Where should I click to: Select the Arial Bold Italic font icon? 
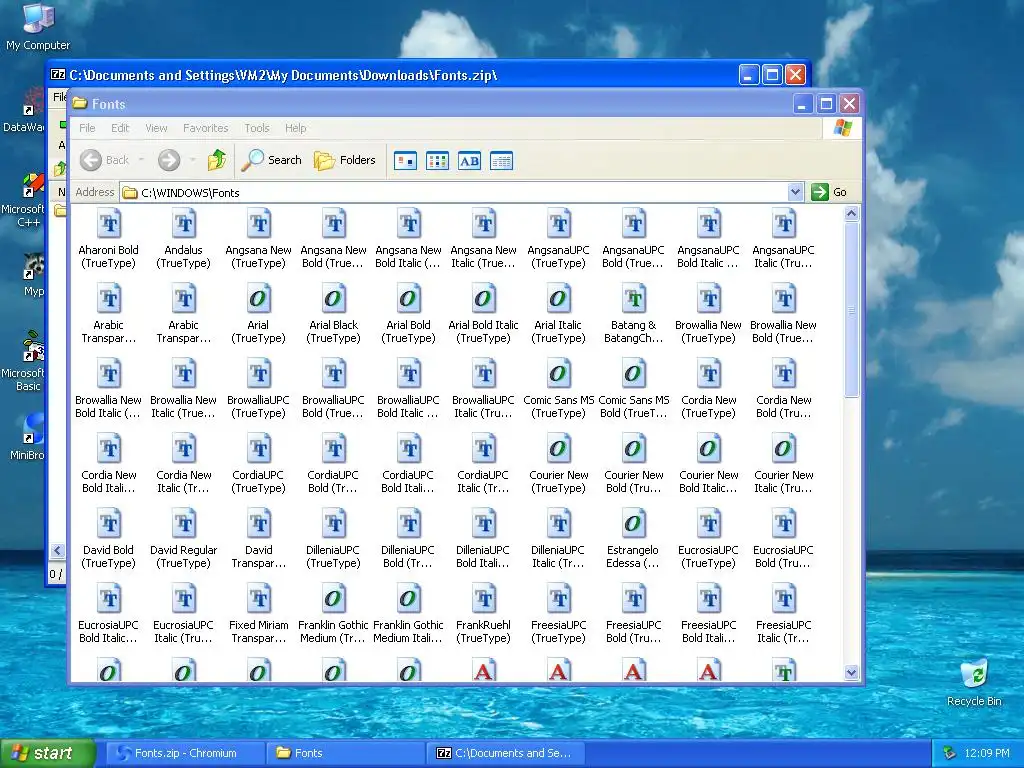point(483,299)
